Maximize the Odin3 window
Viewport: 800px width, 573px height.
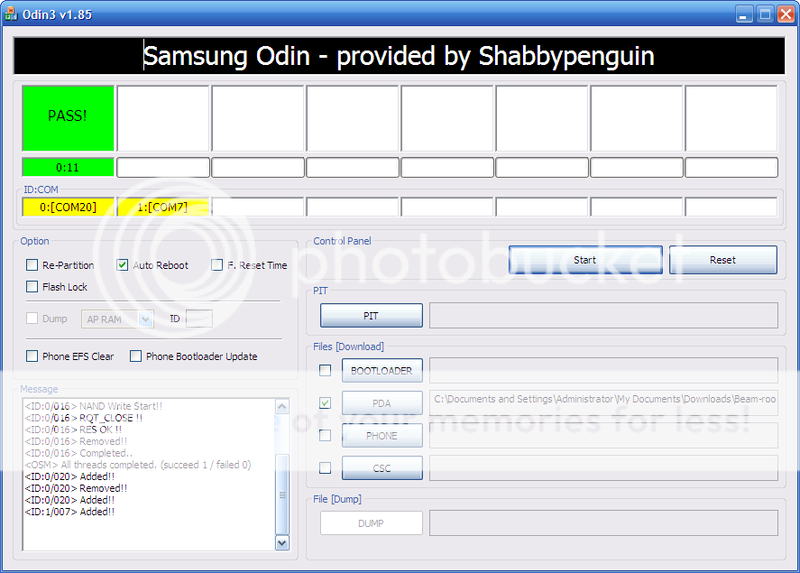coord(765,14)
